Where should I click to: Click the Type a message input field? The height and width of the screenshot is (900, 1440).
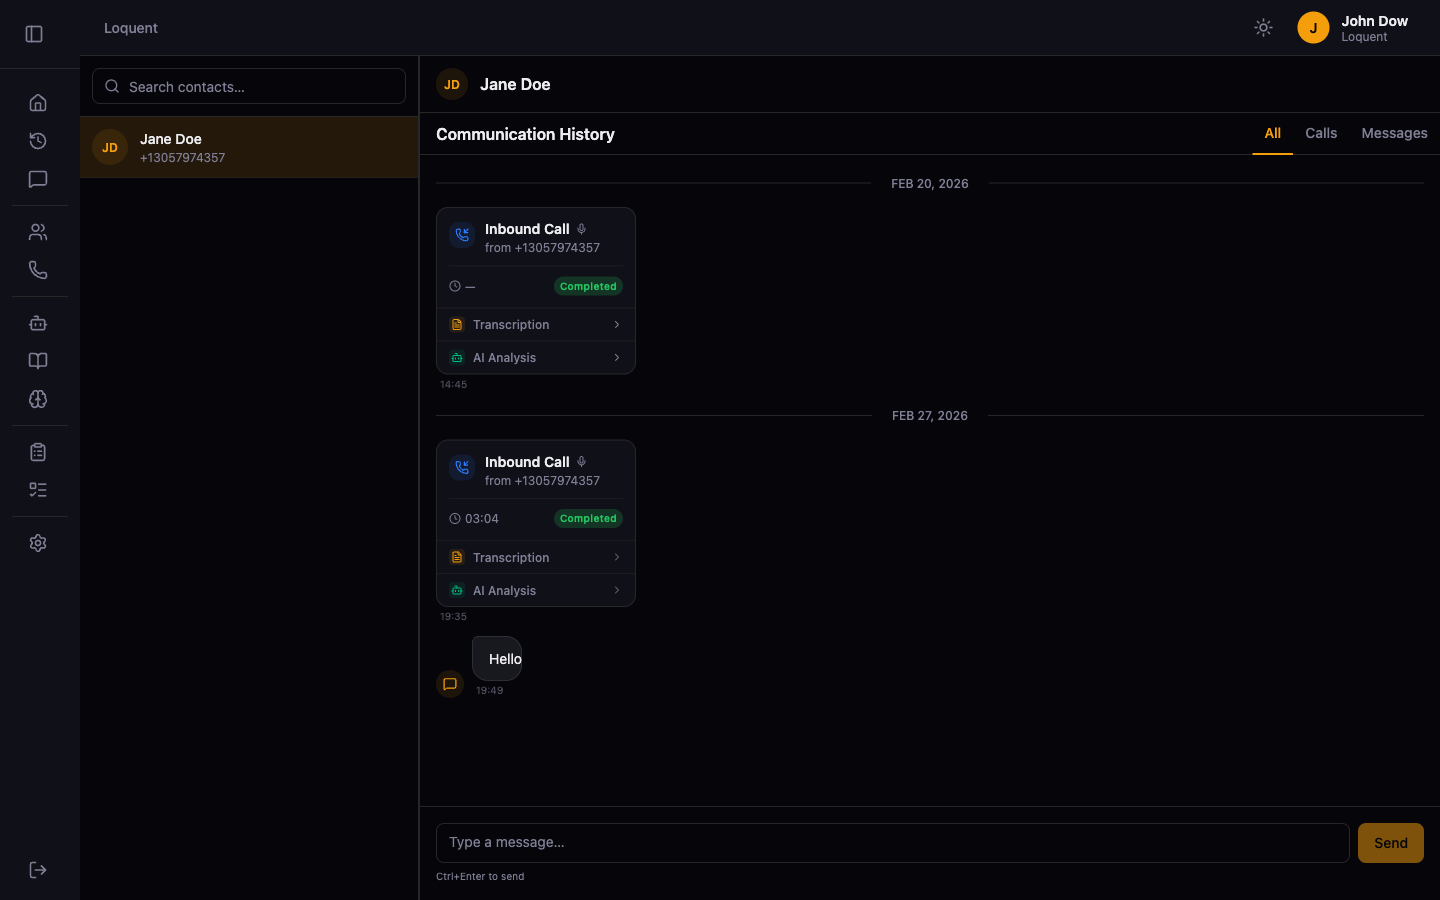click(x=892, y=842)
